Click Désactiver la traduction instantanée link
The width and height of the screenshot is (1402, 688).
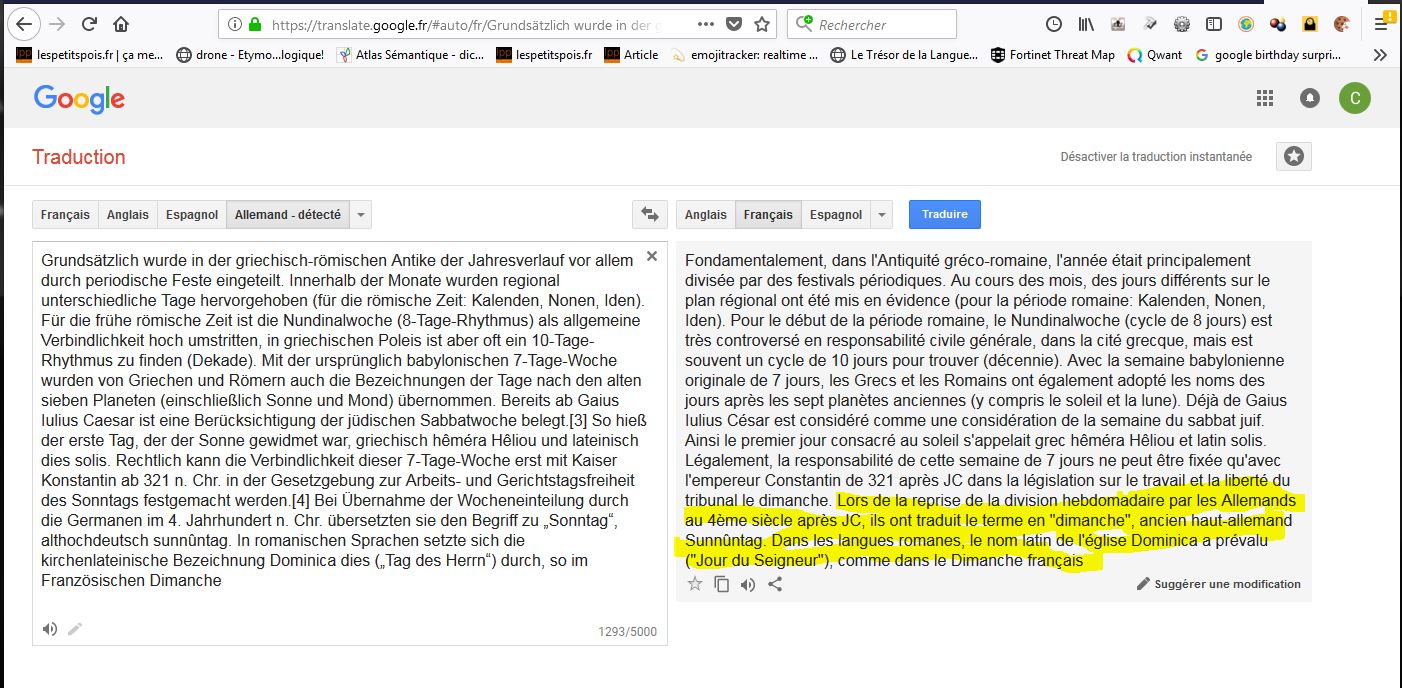click(x=1156, y=157)
